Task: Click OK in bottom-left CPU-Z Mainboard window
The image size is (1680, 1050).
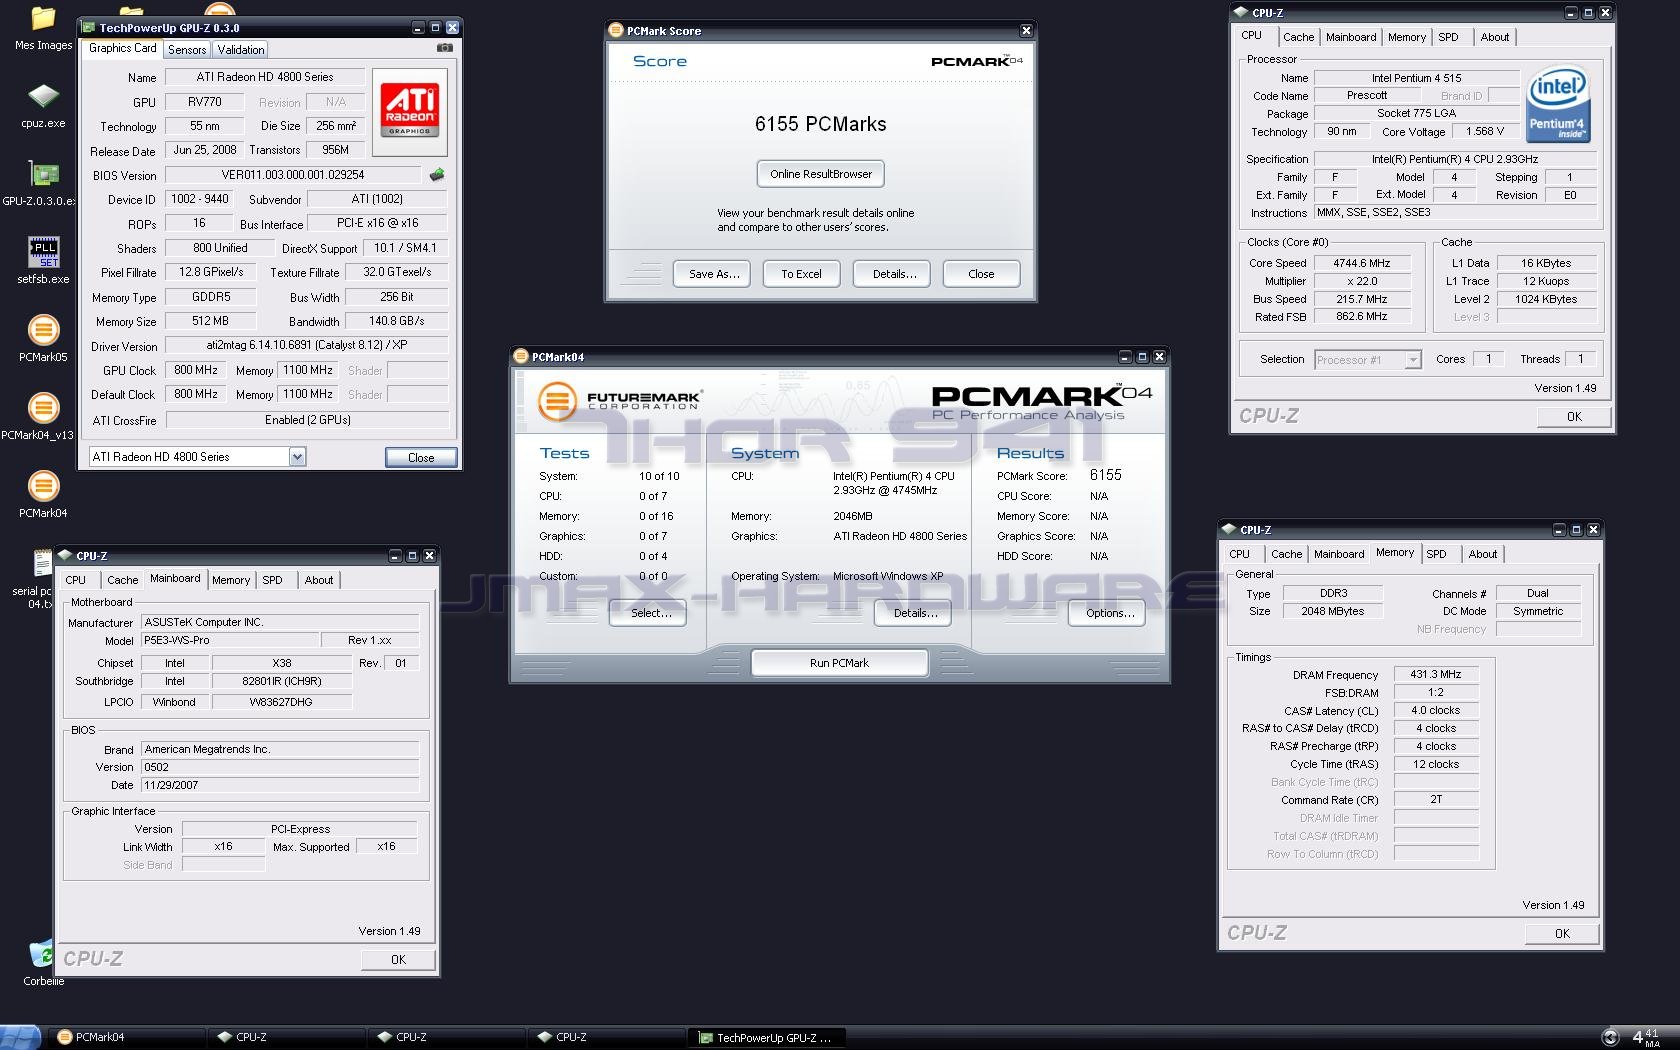Action: [398, 960]
